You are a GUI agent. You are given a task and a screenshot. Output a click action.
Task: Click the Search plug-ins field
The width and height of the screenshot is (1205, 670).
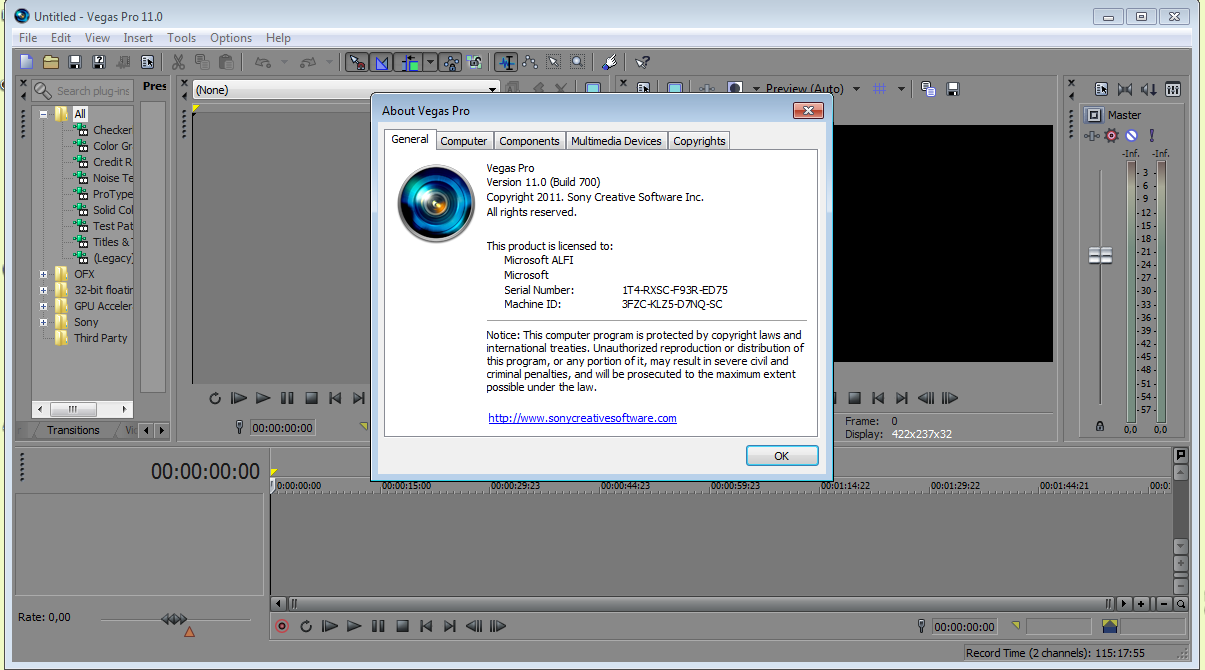pos(83,90)
